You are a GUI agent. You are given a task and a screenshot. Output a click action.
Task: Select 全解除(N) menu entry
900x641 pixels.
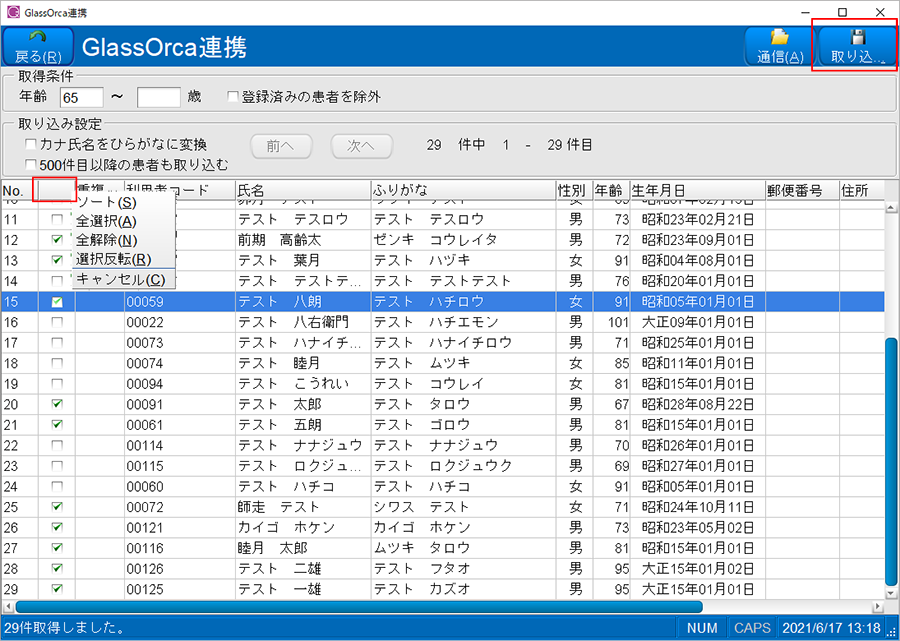[106, 241]
